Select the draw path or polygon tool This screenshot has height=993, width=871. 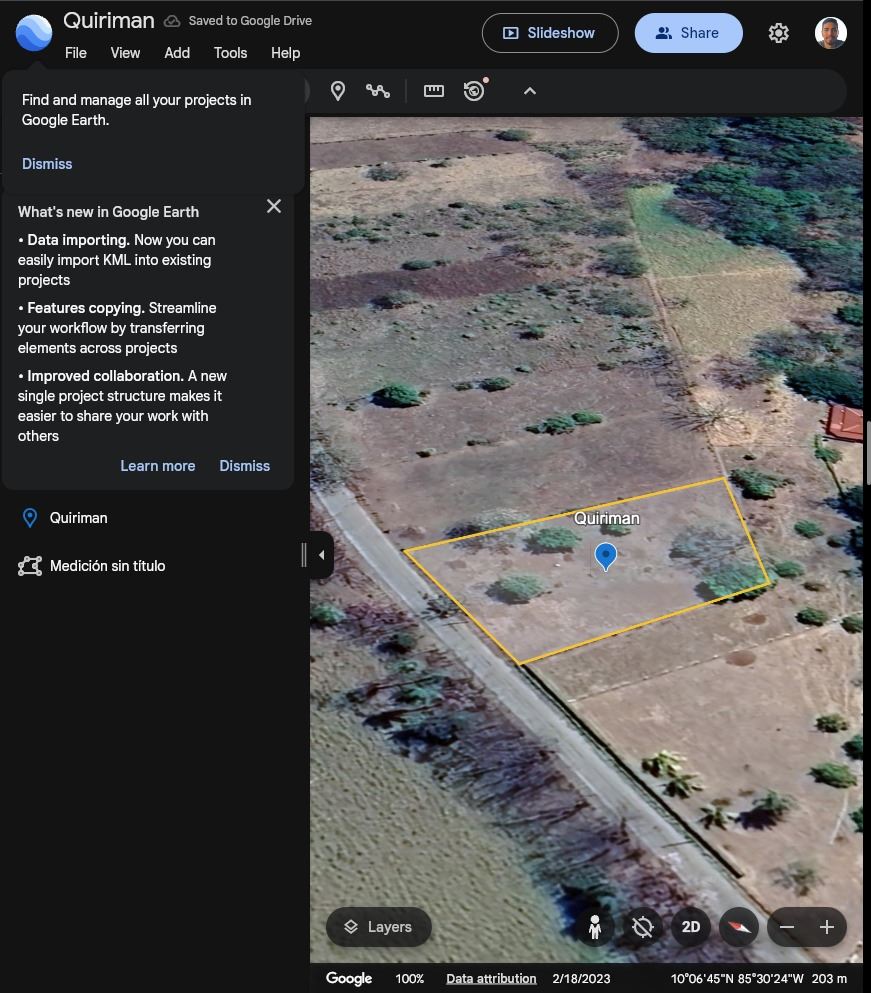pyautogui.click(x=378, y=91)
